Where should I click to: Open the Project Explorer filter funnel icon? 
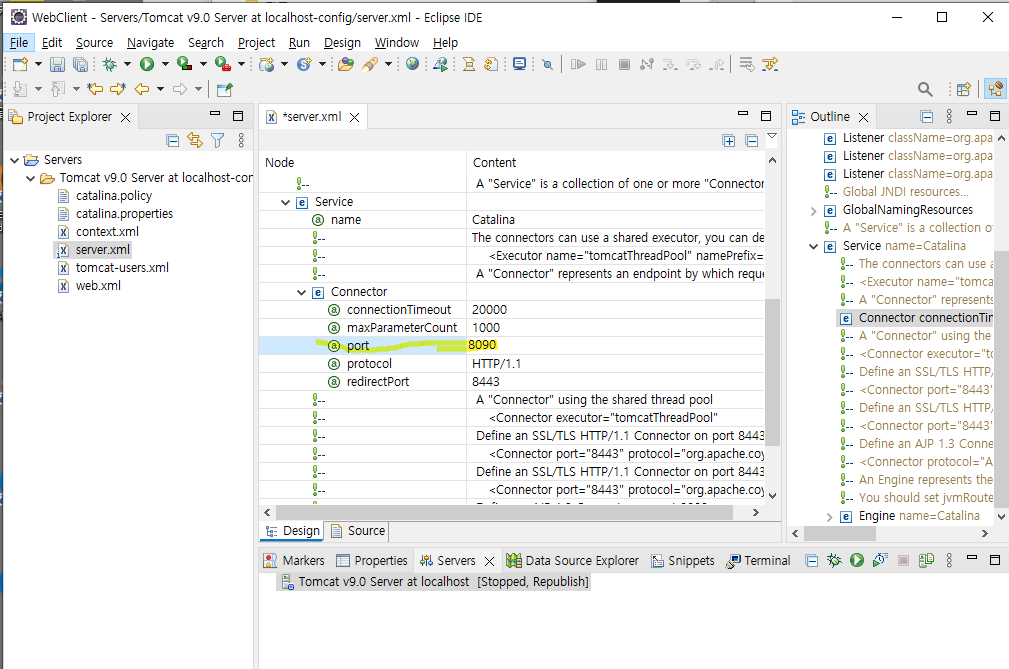point(218,140)
